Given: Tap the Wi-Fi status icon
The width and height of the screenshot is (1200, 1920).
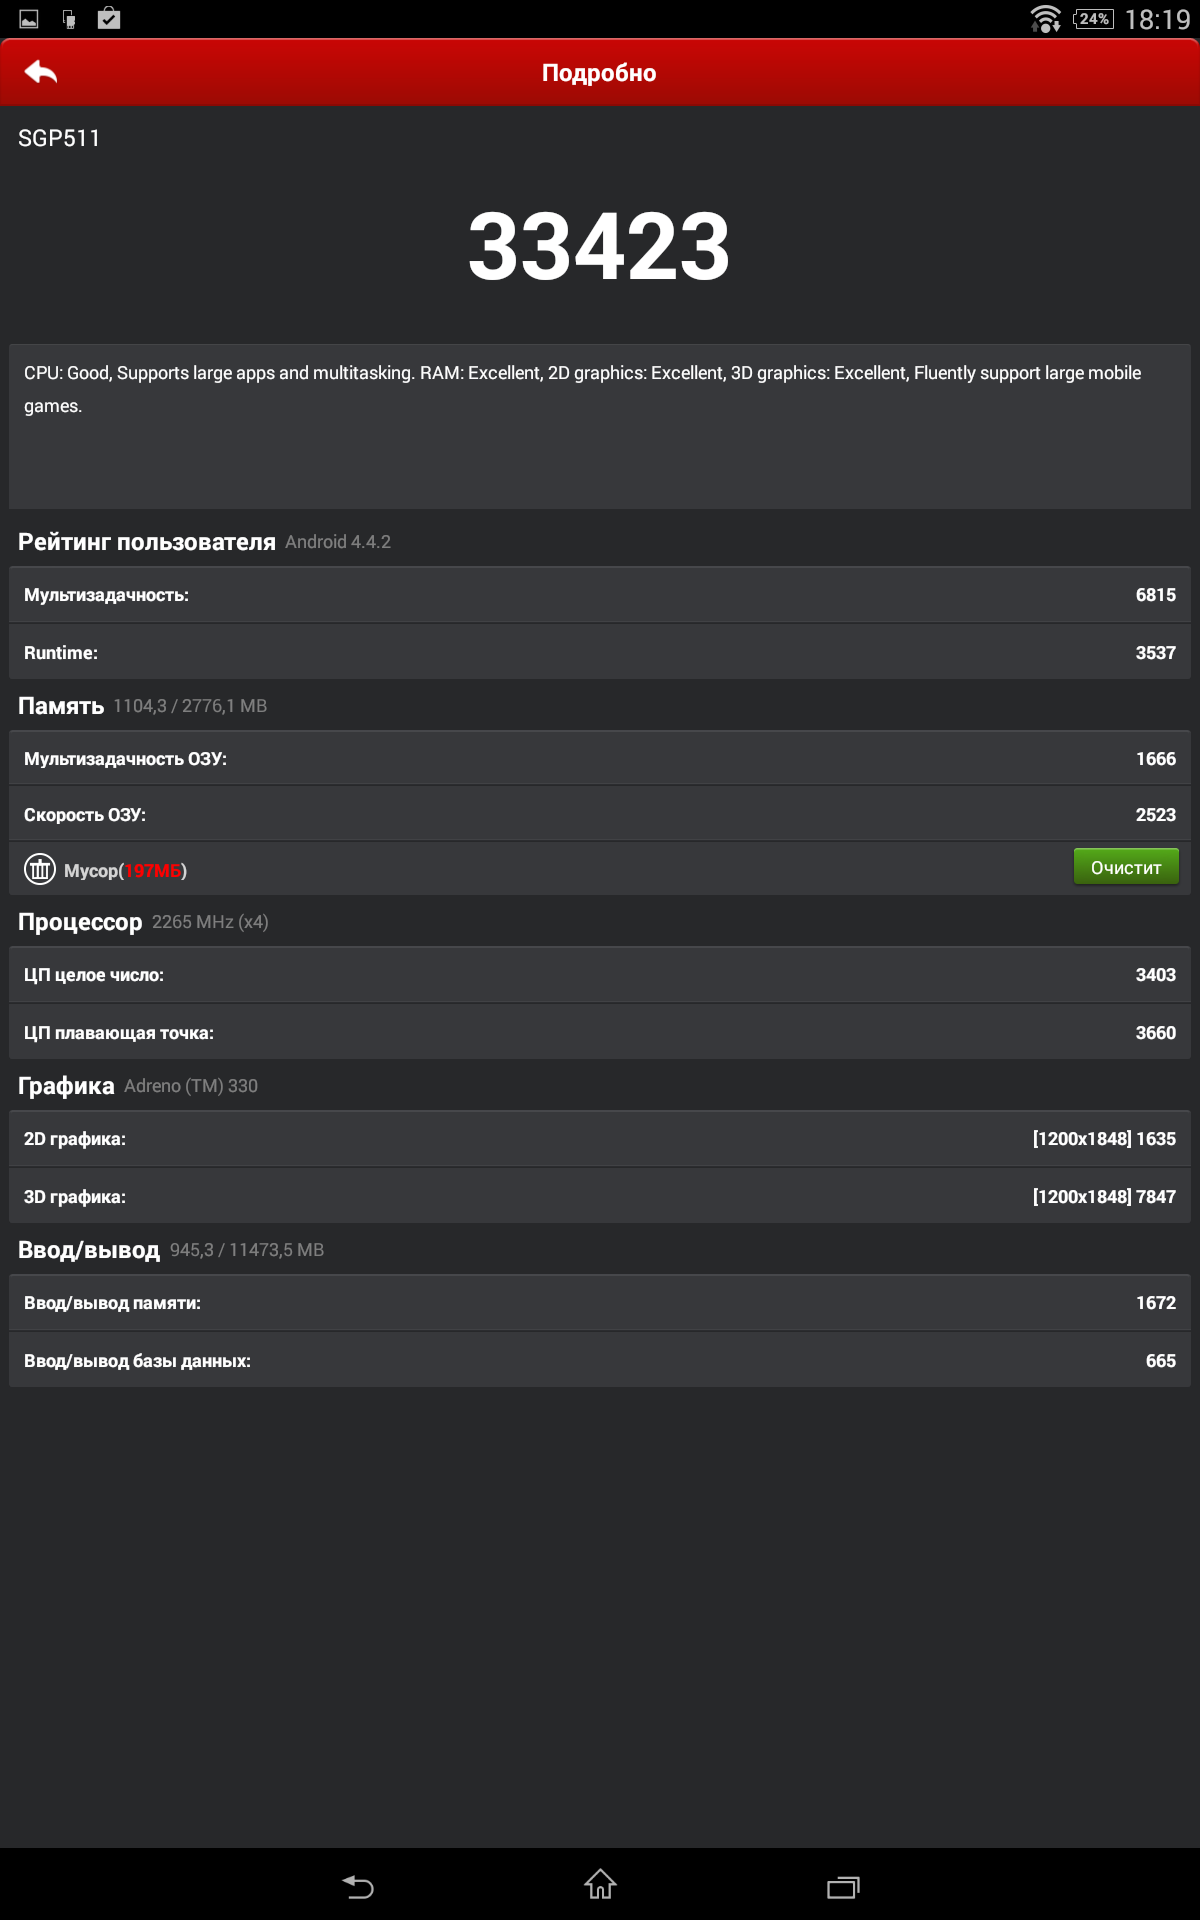Looking at the screenshot, I should pos(1045,19).
